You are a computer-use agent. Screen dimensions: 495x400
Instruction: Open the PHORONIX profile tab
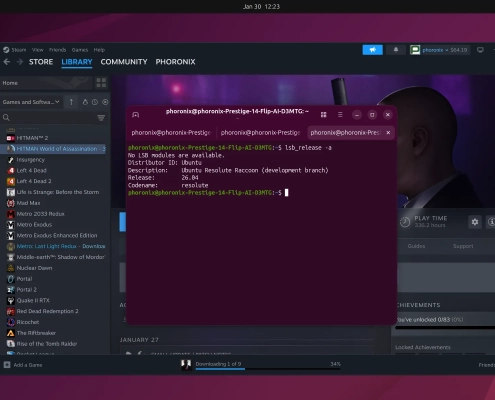175,62
